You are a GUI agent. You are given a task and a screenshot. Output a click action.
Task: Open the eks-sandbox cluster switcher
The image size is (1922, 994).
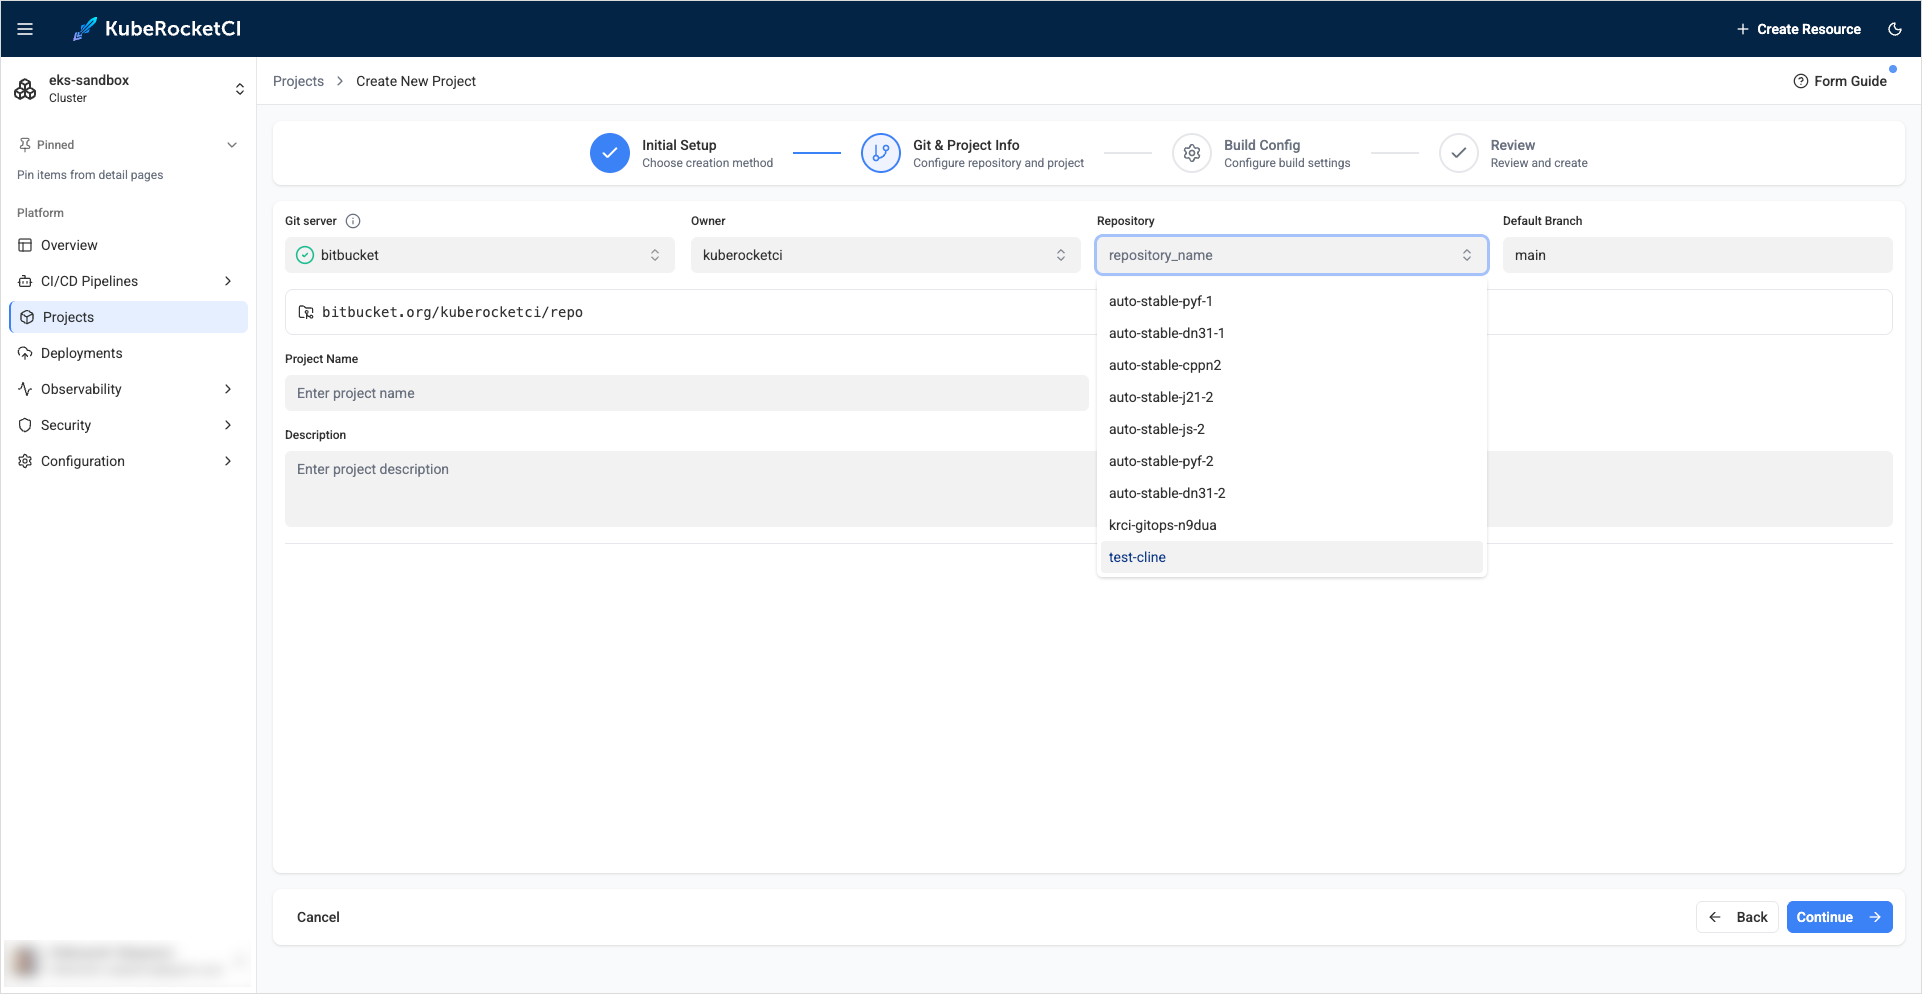point(129,89)
